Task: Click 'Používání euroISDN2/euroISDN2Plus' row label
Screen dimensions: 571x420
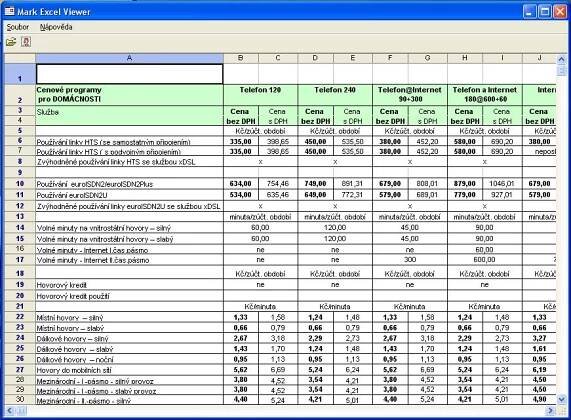Action: 95,184
